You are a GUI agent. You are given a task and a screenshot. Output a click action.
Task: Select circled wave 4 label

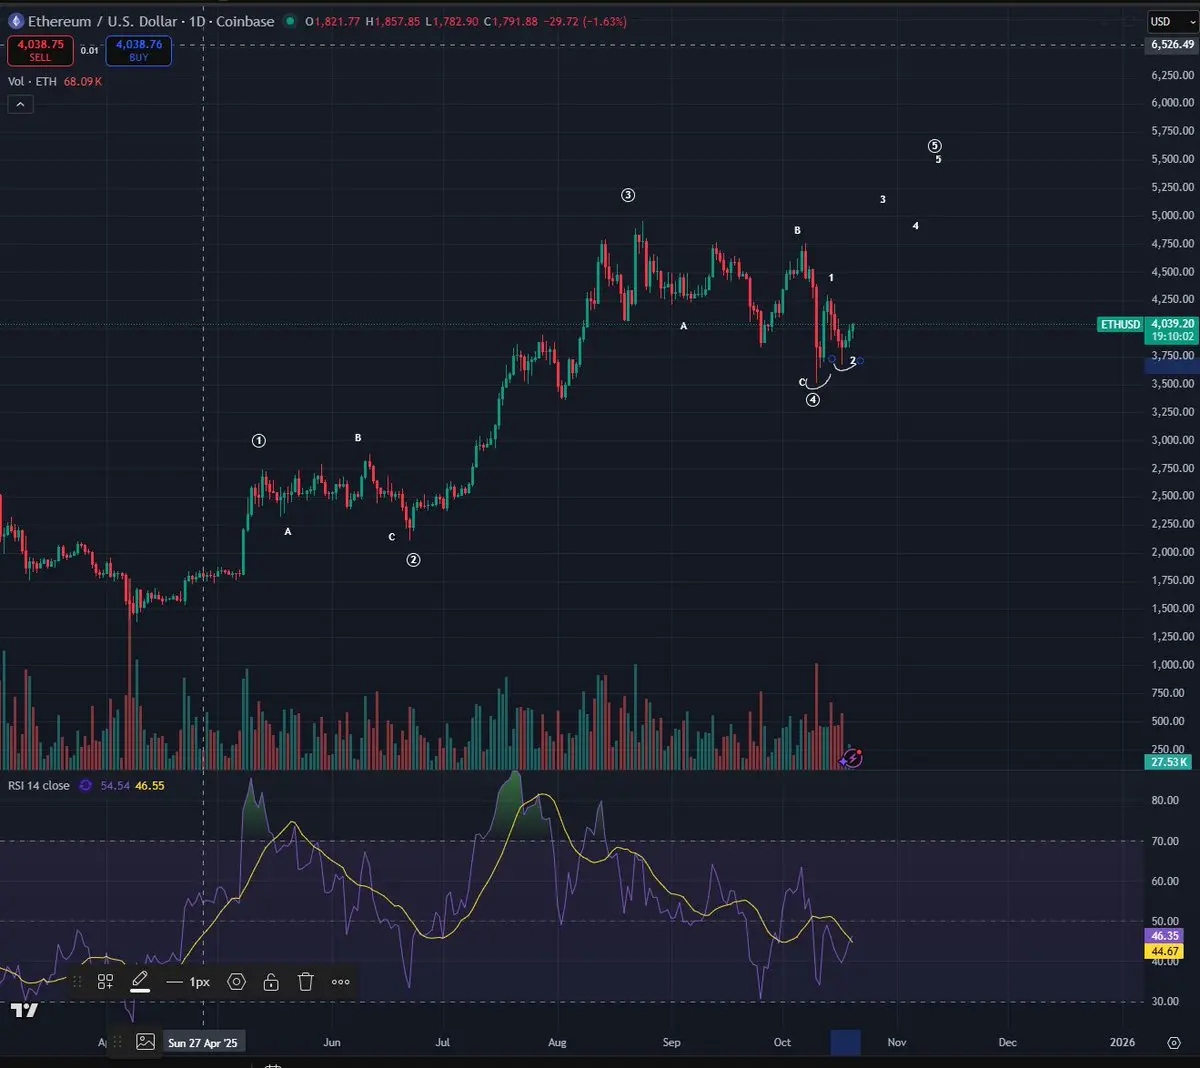point(813,400)
